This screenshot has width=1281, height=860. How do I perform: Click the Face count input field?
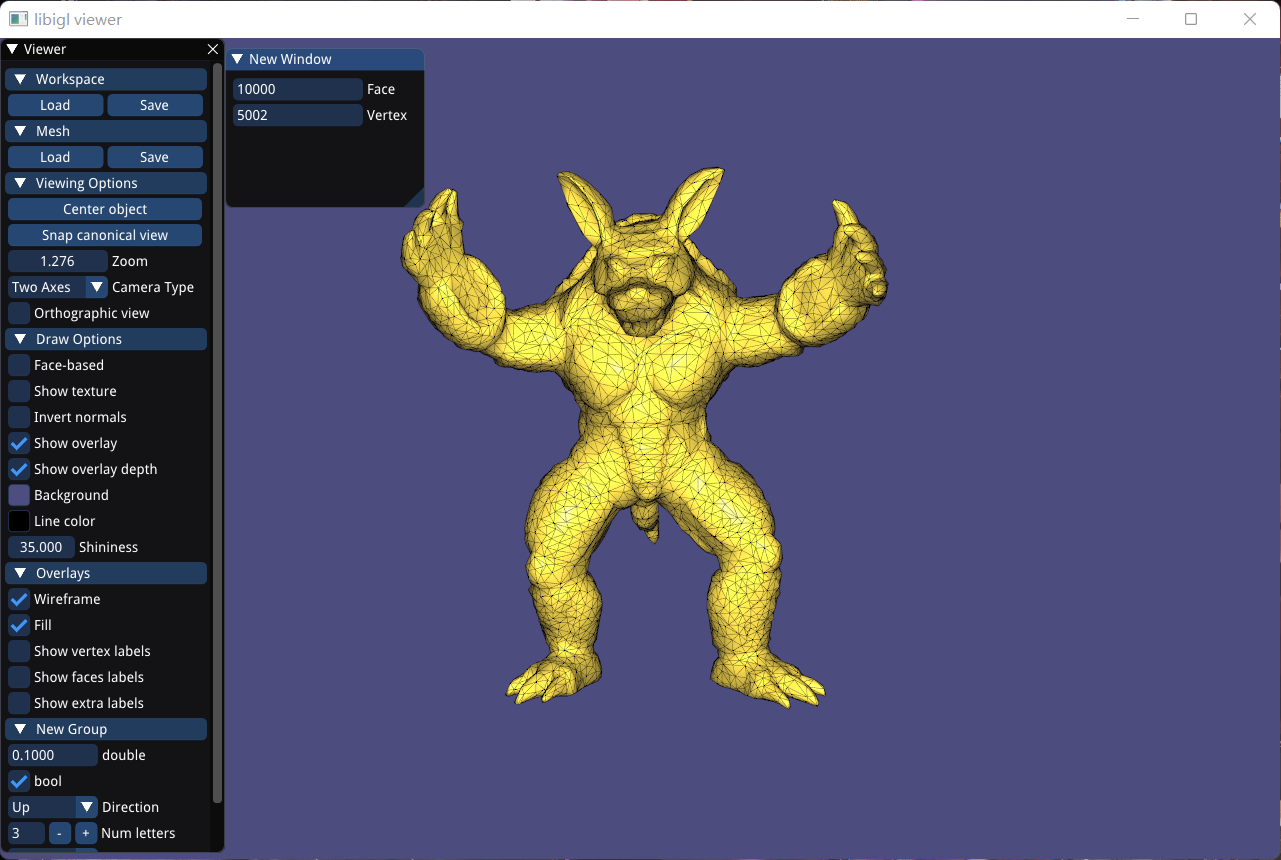point(297,88)
